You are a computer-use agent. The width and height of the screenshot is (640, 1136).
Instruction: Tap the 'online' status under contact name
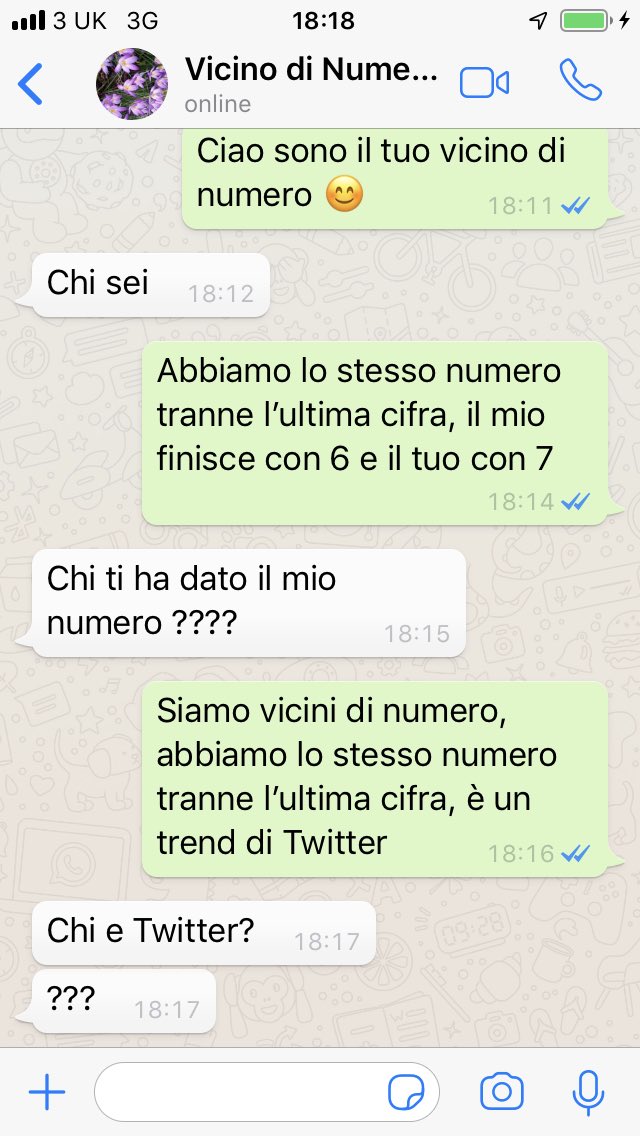pos(217,104)
